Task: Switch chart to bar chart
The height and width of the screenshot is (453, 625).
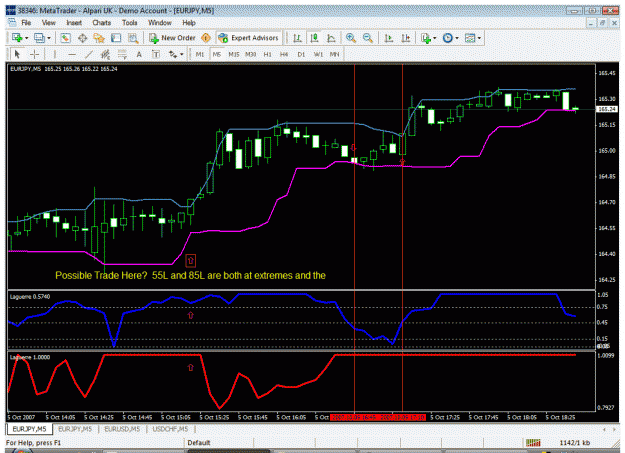Action: tap(297, 38)
